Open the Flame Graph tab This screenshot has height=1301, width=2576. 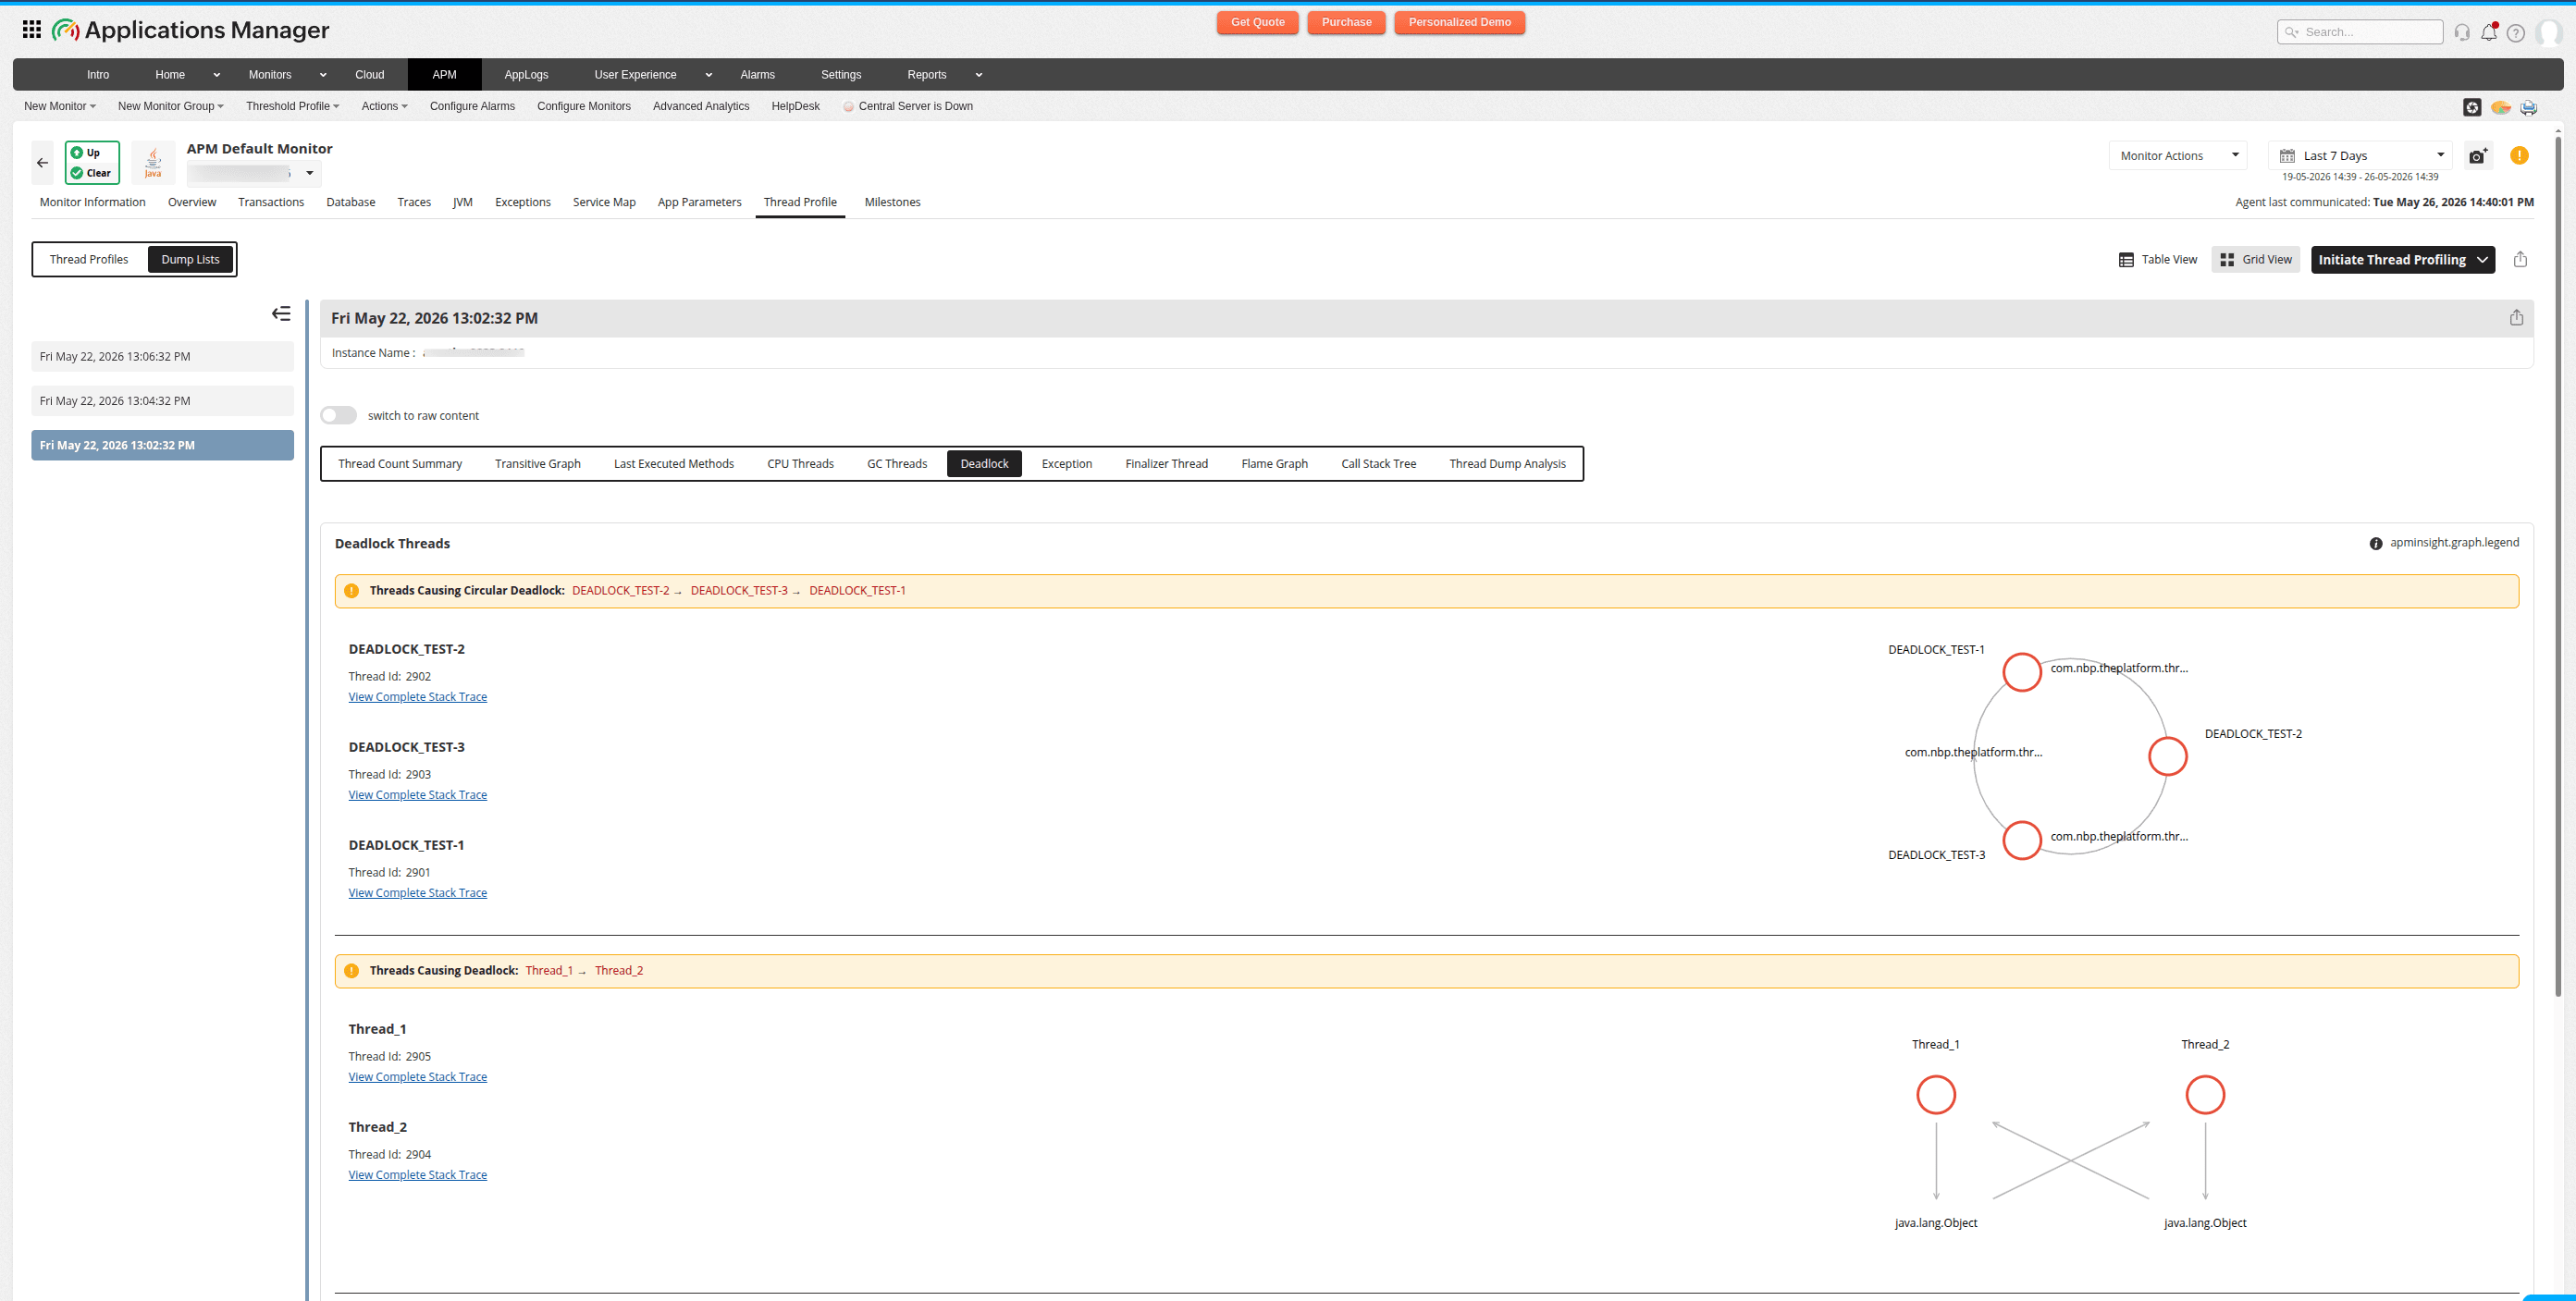point(1274,463)
